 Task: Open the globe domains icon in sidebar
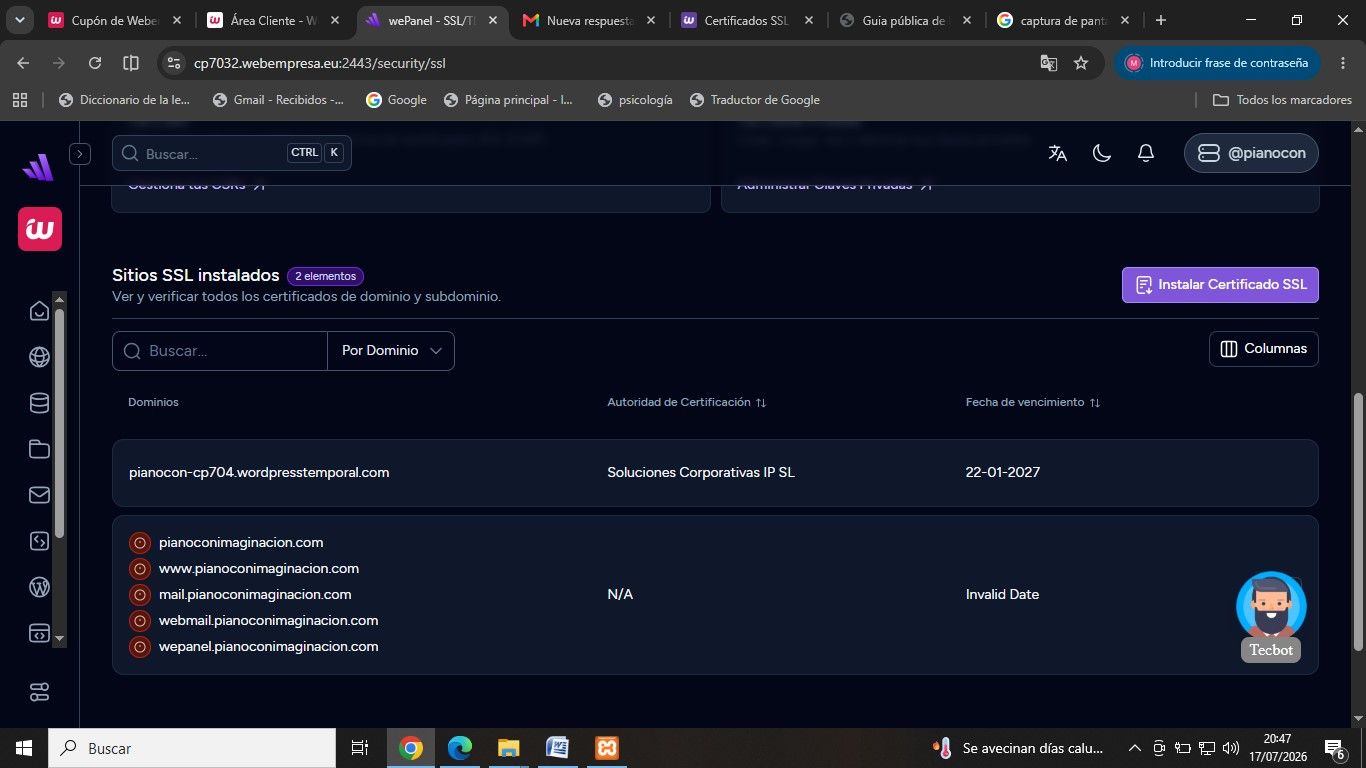point(39,357)
